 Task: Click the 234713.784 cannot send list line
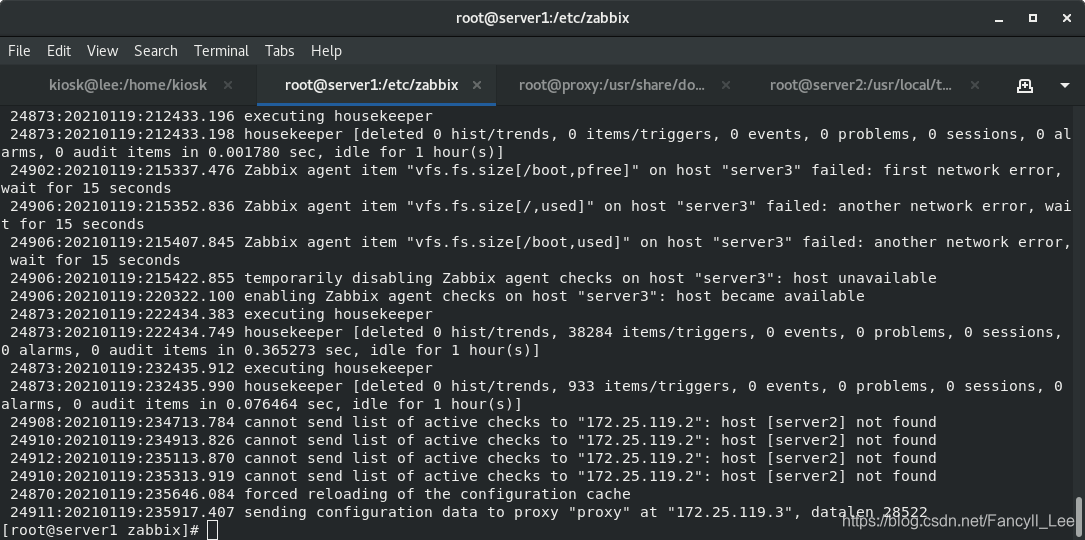473,422
